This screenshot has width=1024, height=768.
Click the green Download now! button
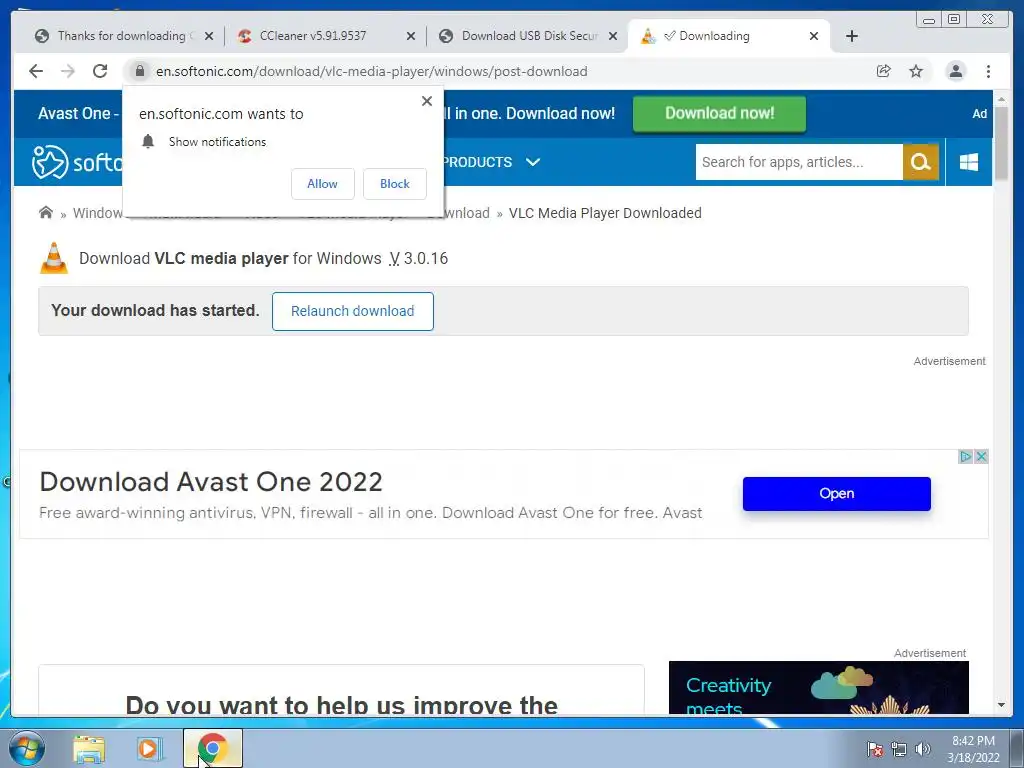719,113
